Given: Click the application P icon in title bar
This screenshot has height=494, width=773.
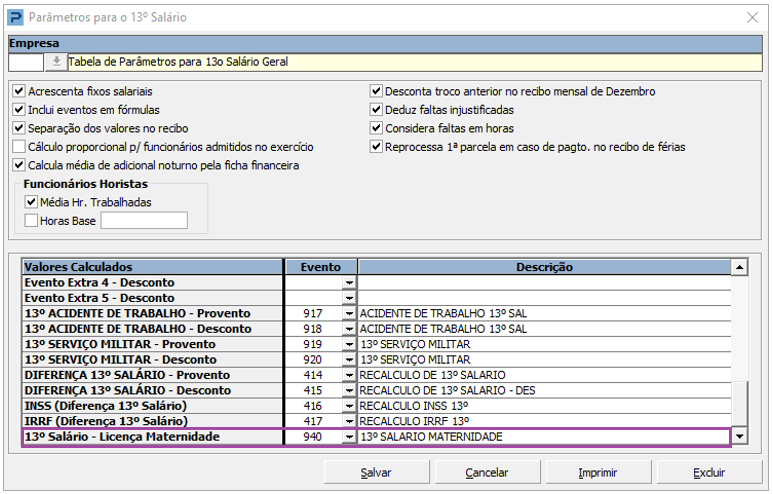Looking at the screenshot, I should 16,18.
